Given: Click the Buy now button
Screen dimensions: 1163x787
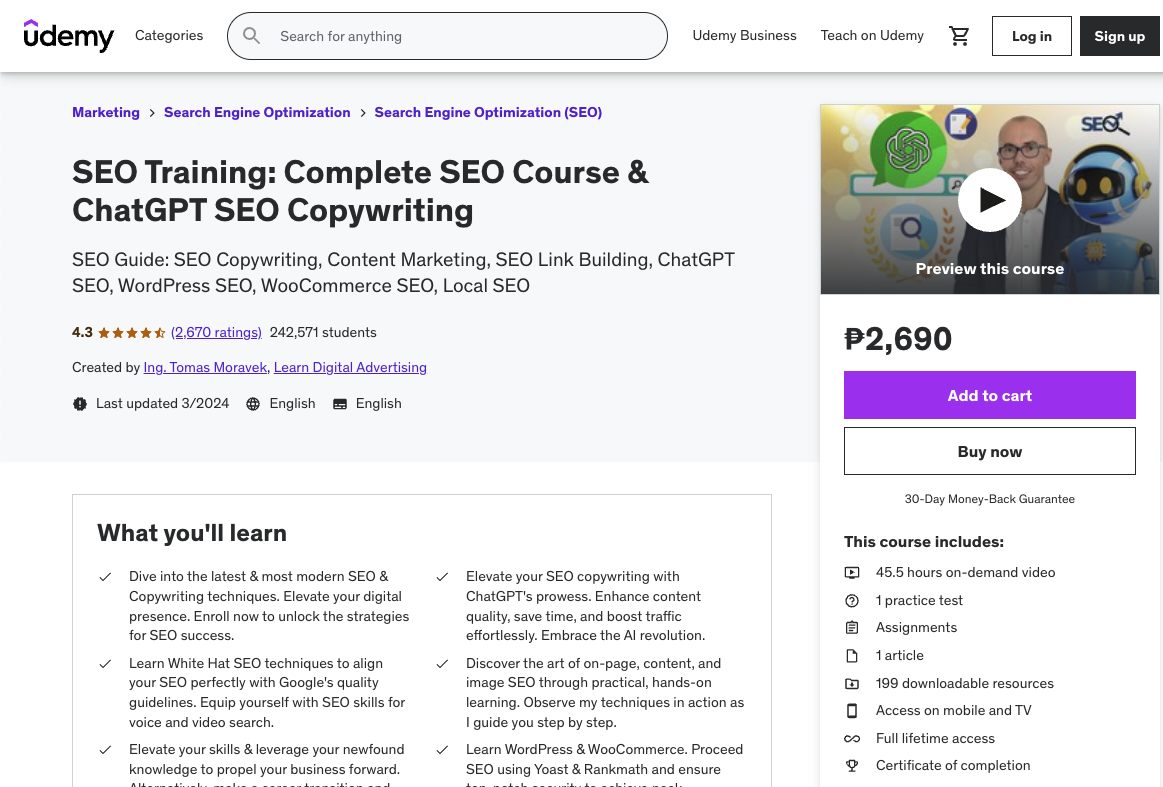Looking at the screenshot, I should click(x=989, y=451).
